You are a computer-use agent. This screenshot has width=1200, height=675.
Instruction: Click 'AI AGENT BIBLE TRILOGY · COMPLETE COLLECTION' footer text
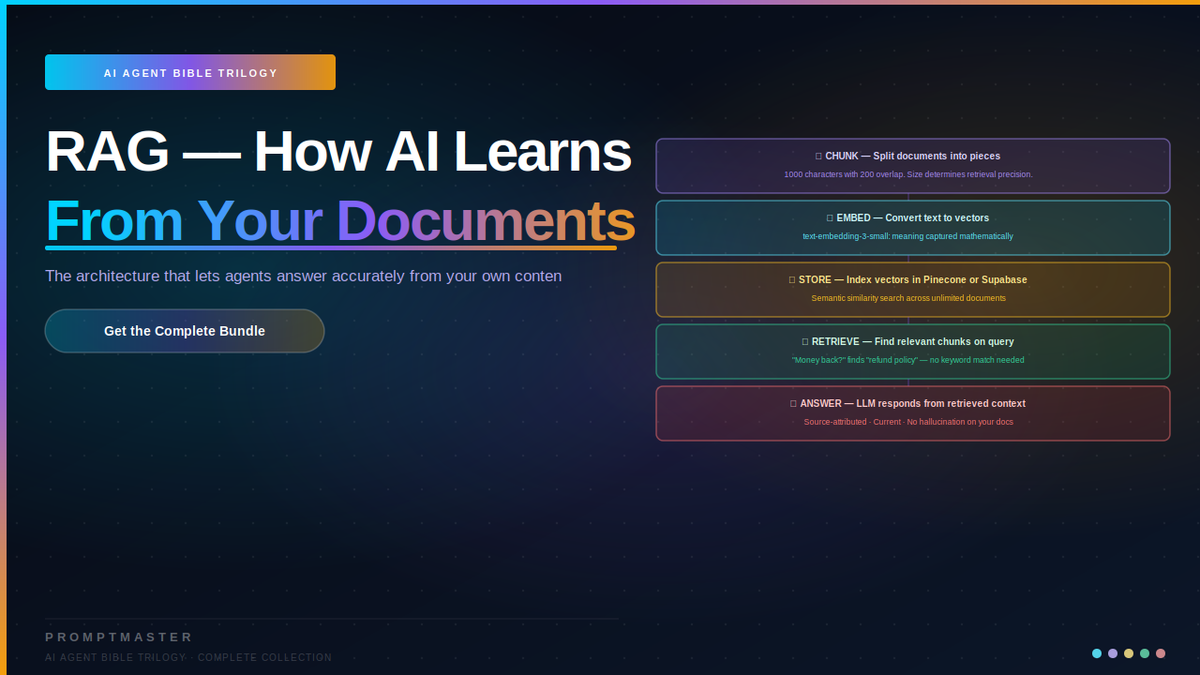click(189, 658)
